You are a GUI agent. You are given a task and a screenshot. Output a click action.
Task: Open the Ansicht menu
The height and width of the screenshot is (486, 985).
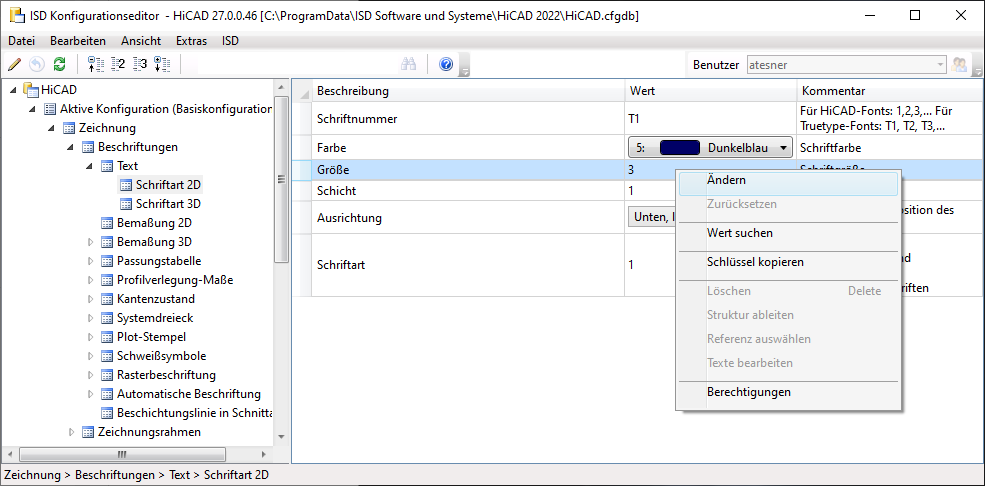pos(141,41)
